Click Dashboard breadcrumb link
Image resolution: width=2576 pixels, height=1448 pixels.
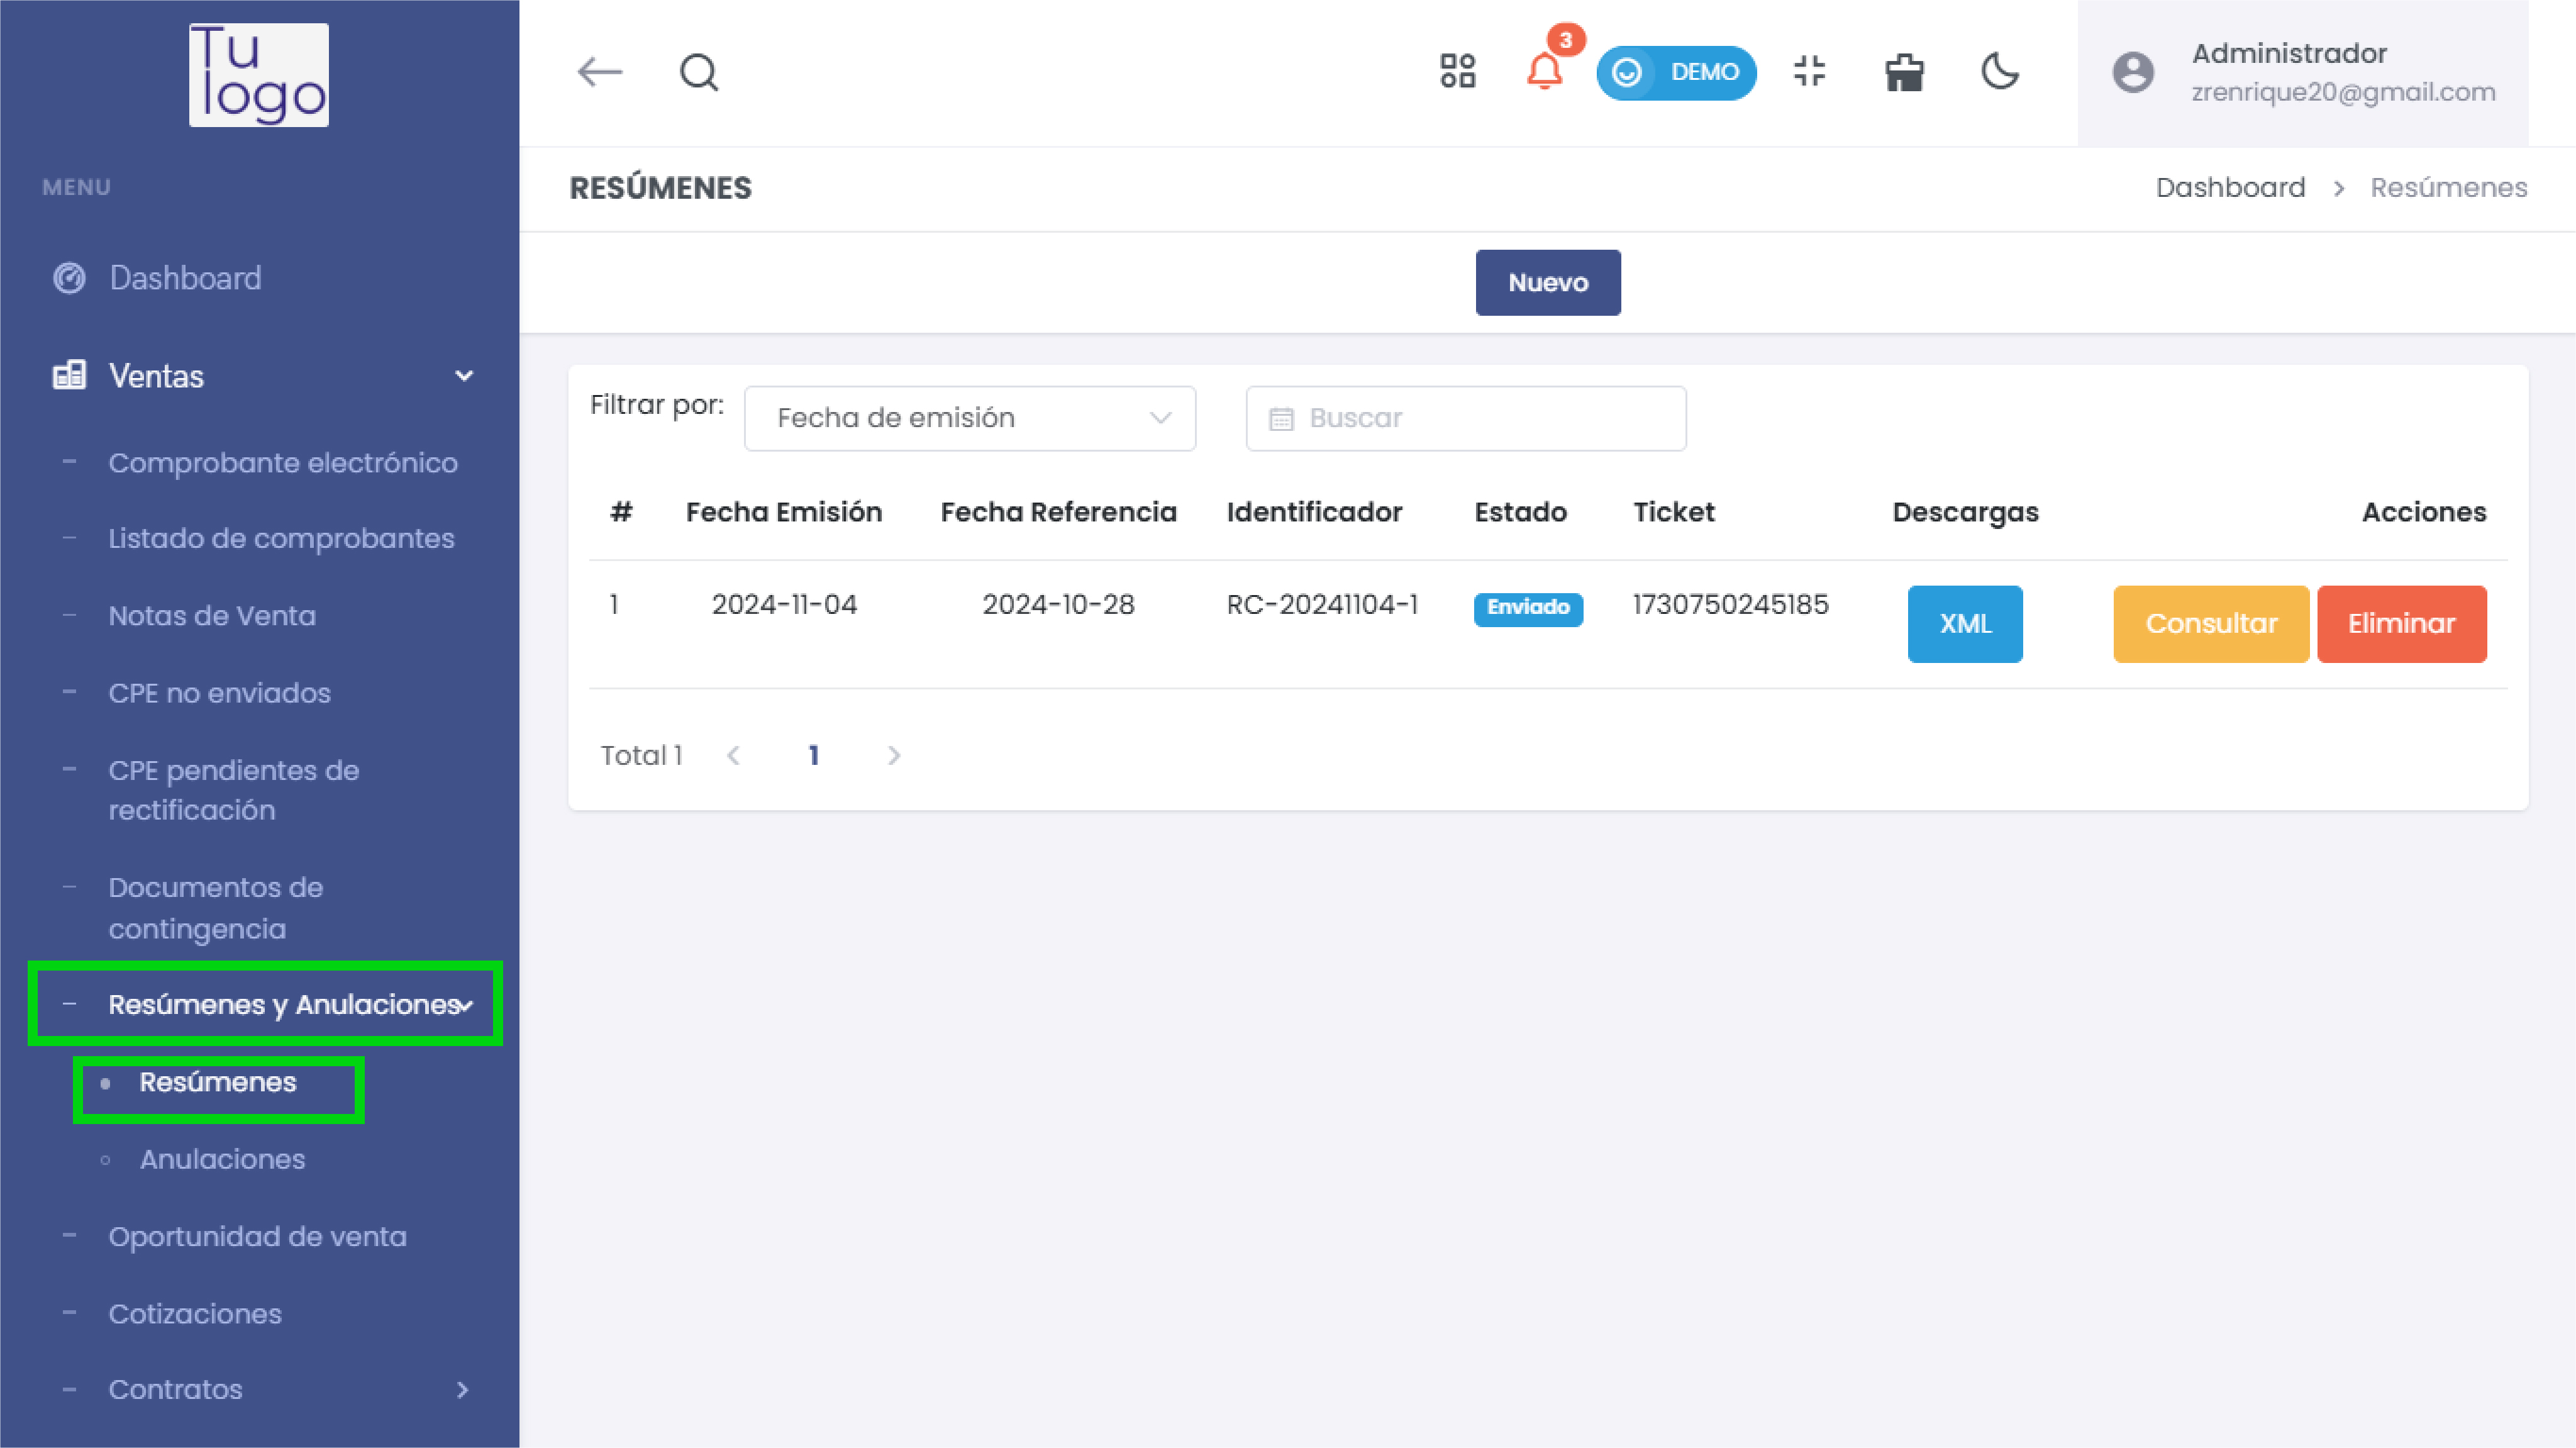(x=2230, y=187)
